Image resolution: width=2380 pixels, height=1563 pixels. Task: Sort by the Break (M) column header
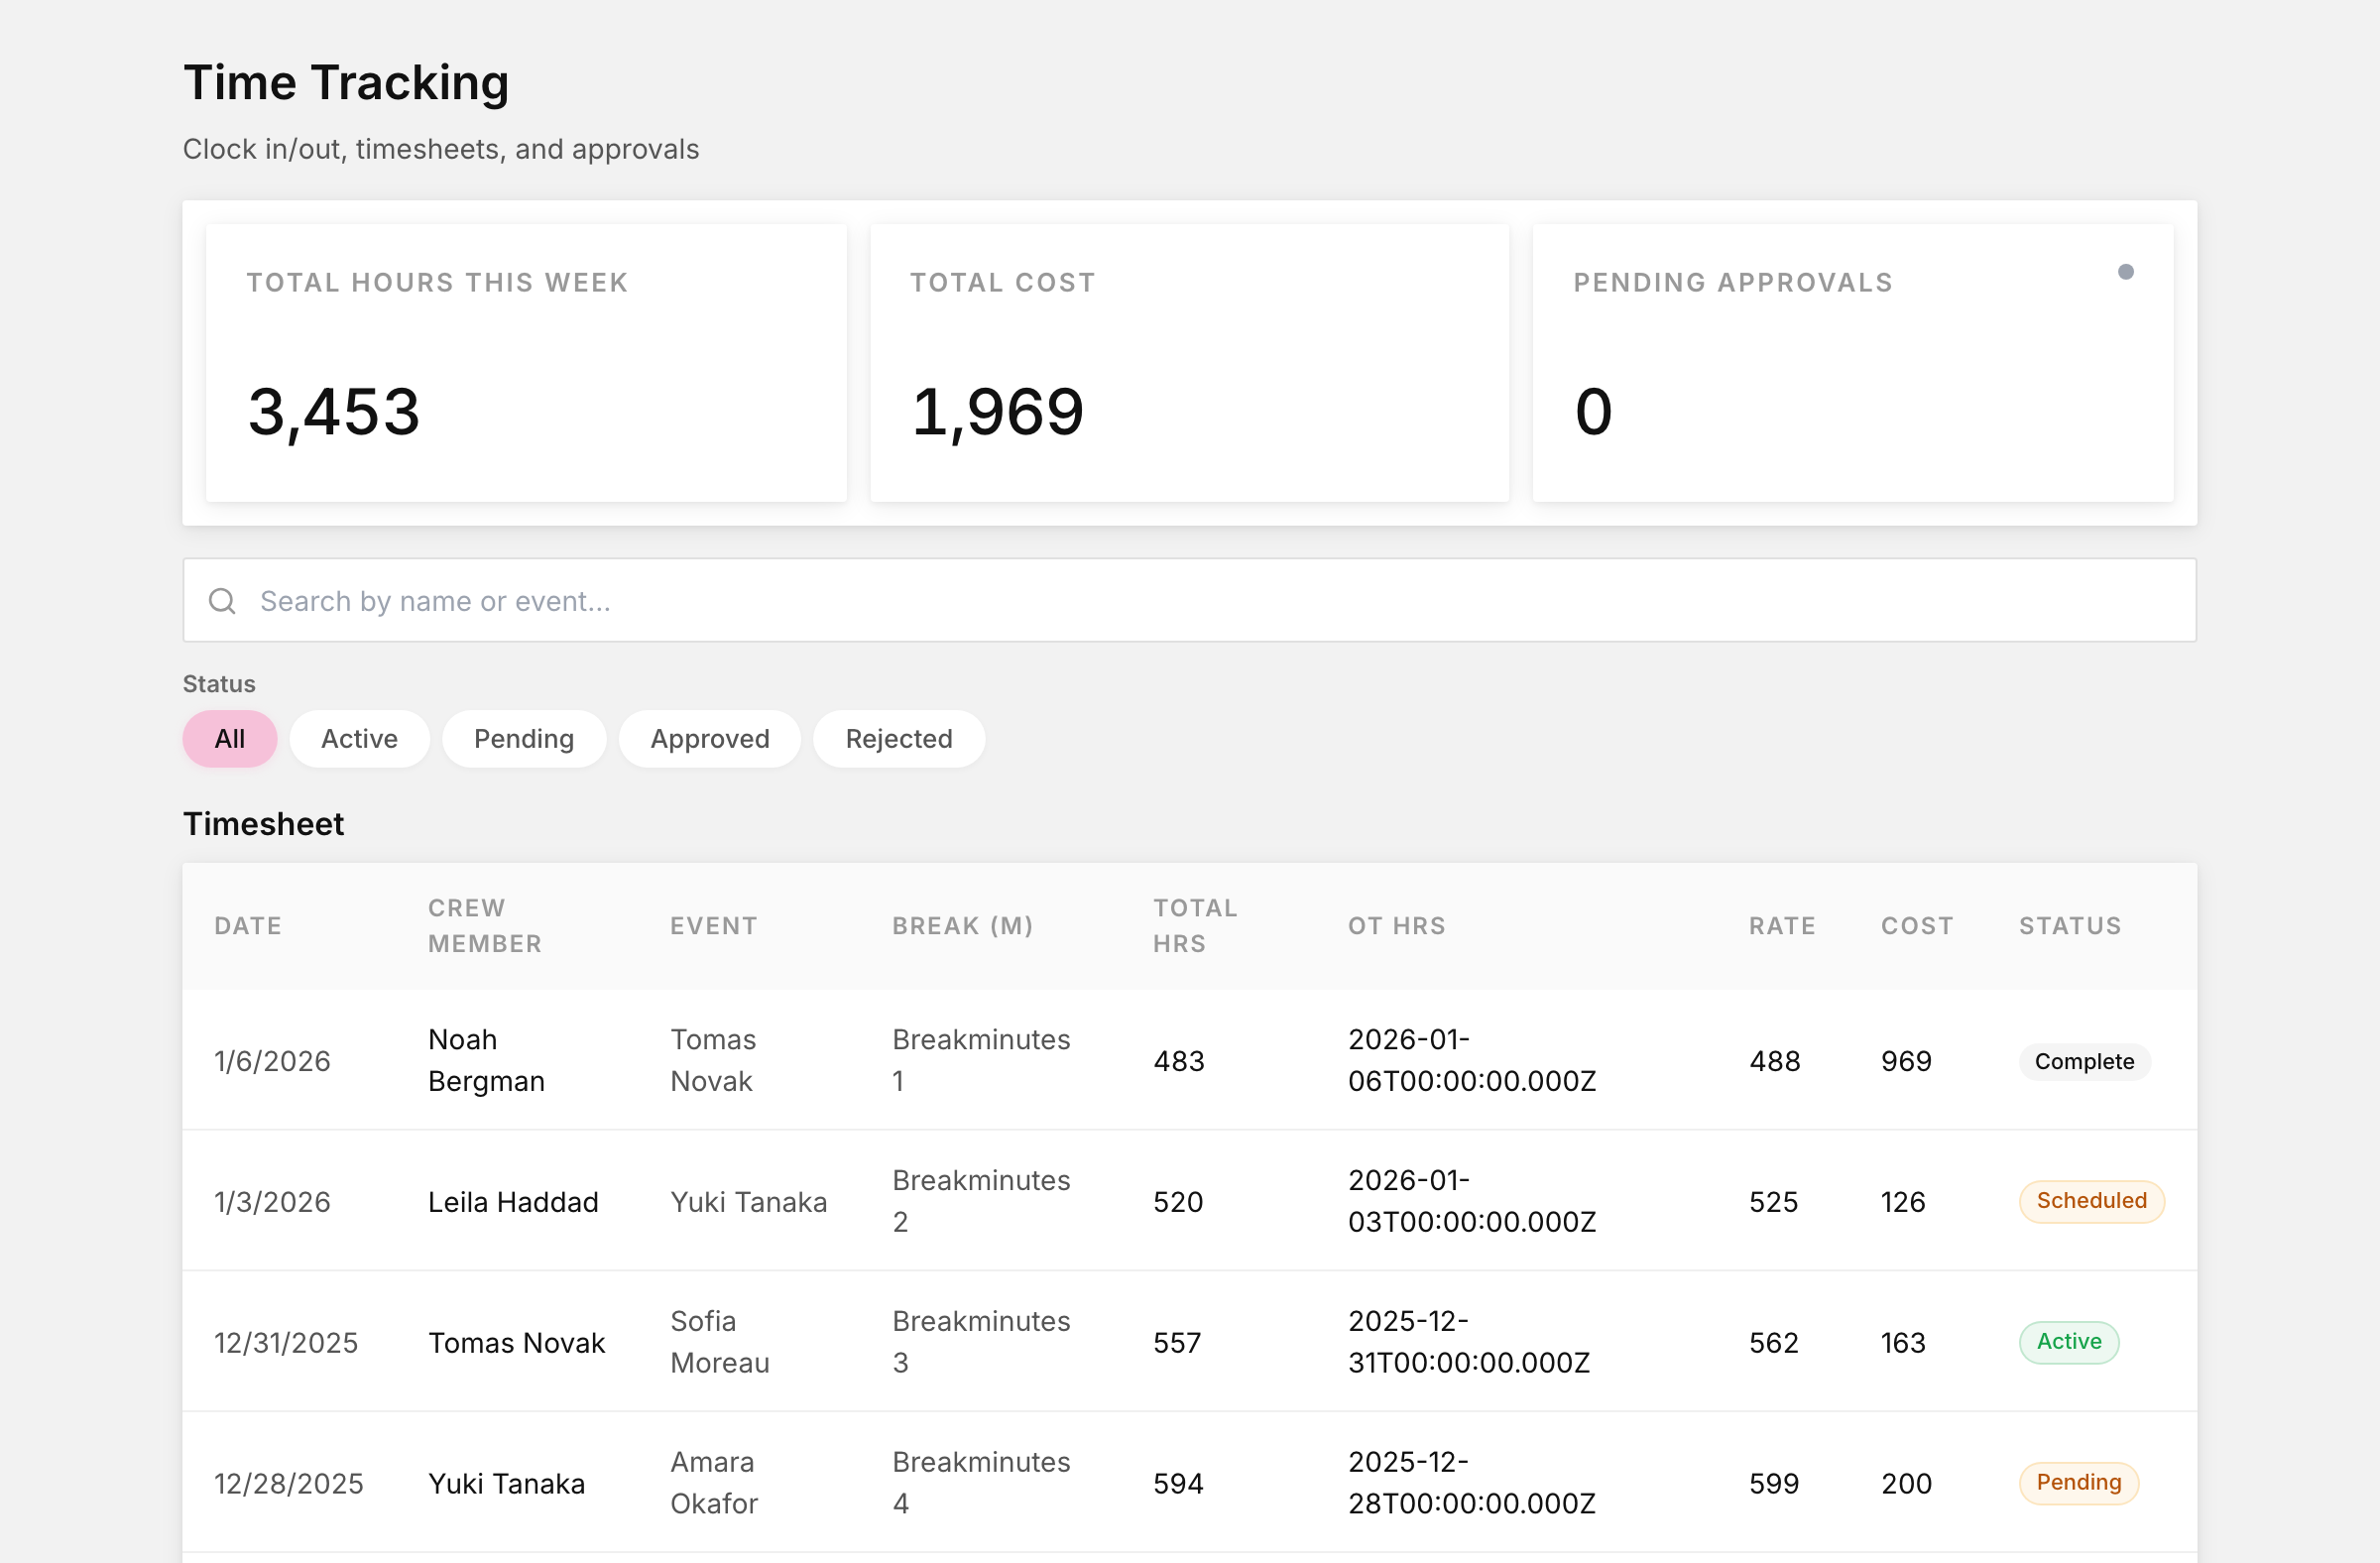coord(963,926)
